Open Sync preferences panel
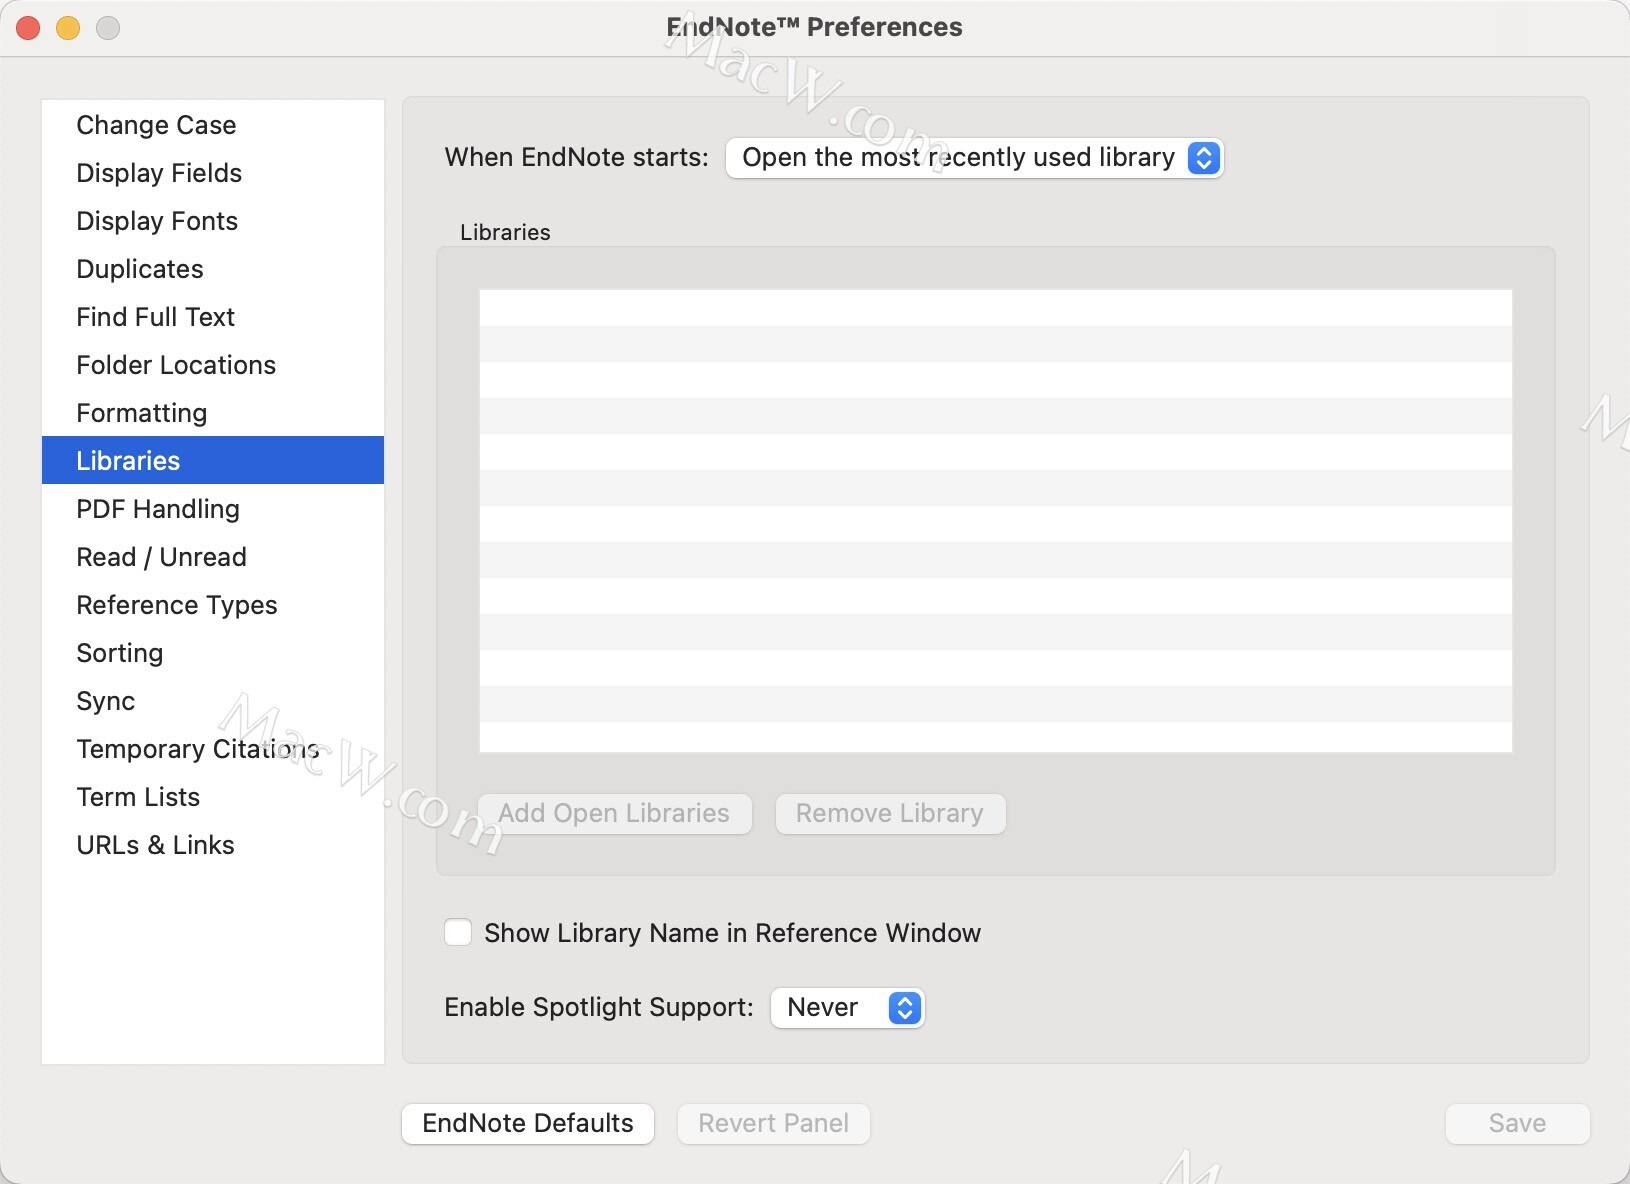Screen dimensions: 1630x1184 point(213,701)
